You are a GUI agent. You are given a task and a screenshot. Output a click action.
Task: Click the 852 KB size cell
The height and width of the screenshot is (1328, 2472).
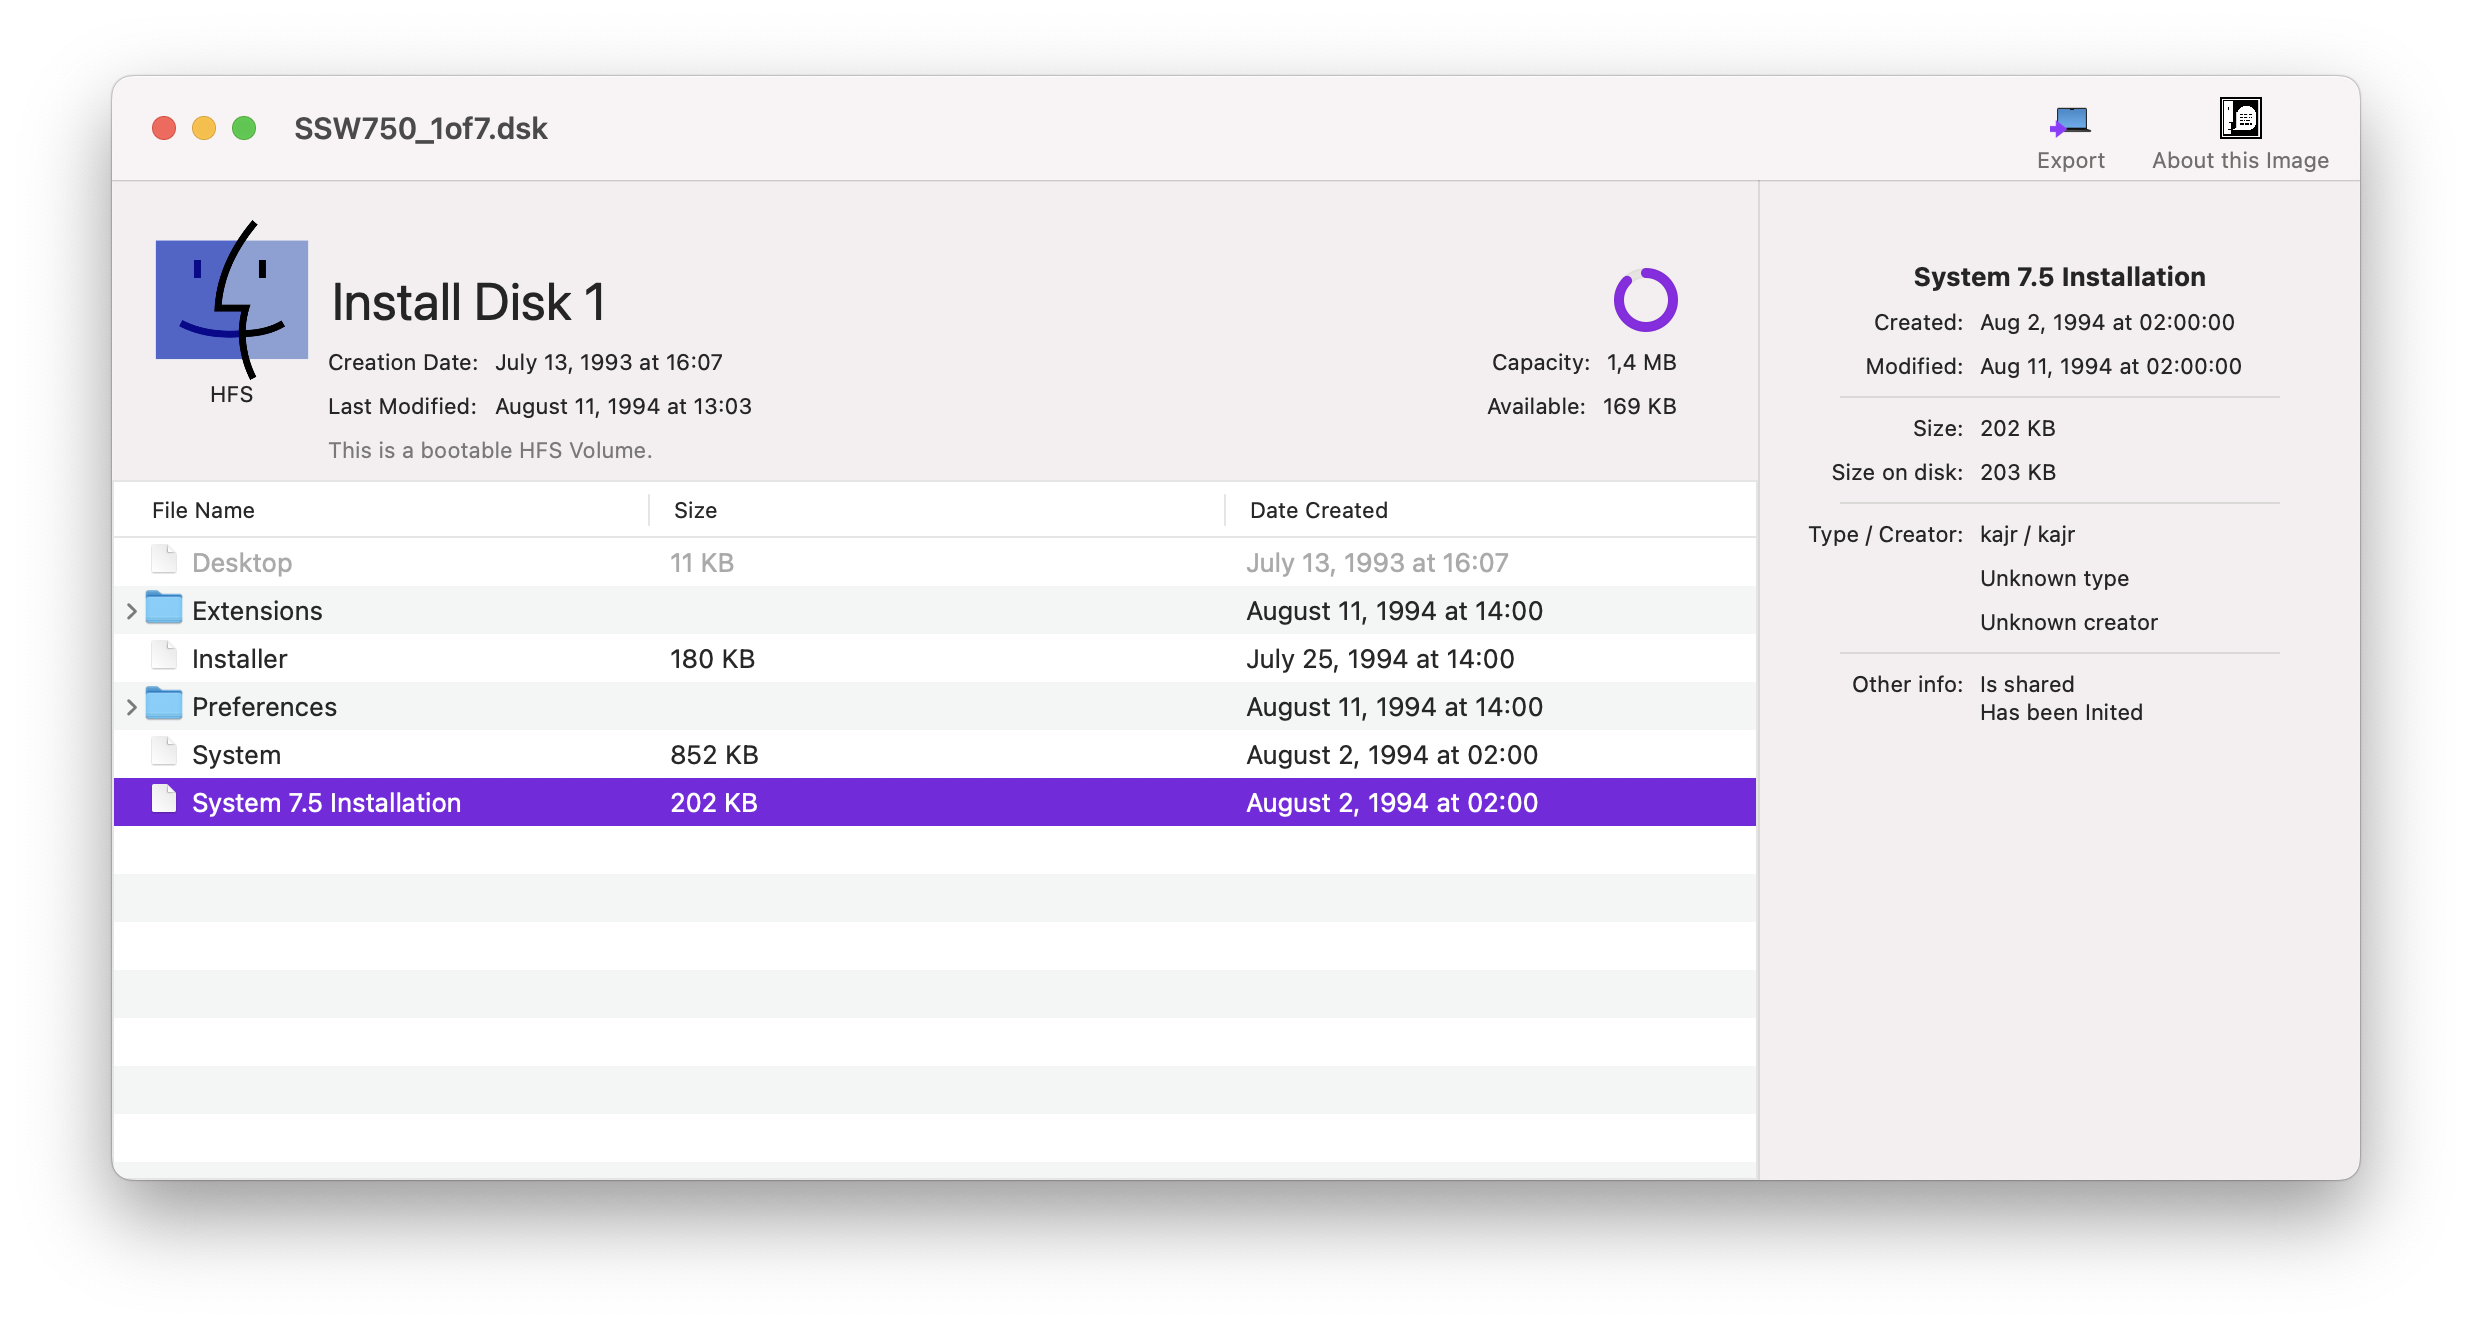[714, 755]
